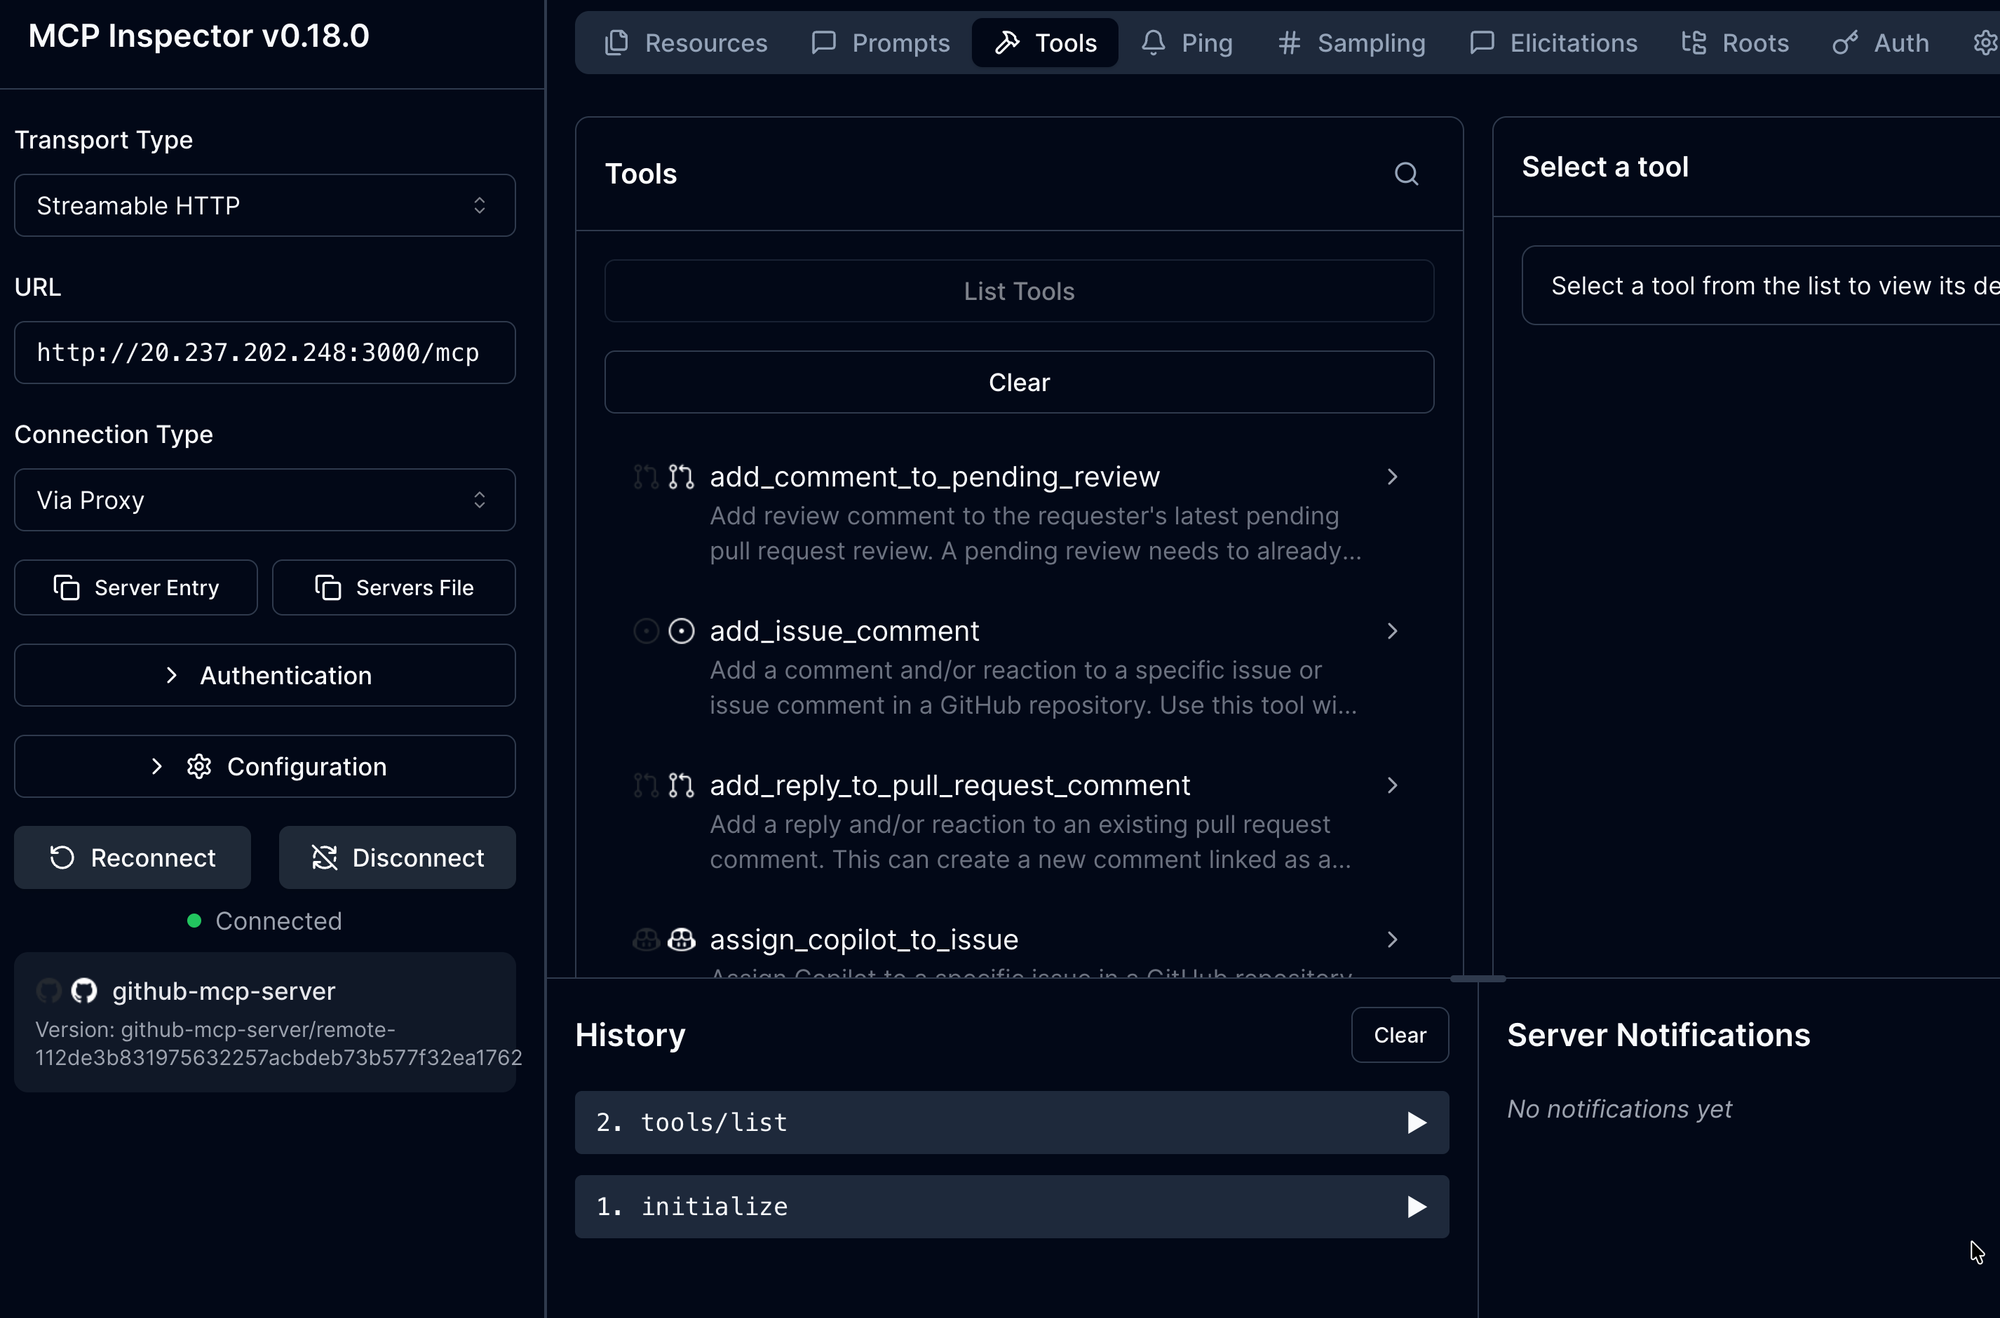Expand the Configuration section

click(265, 766)
